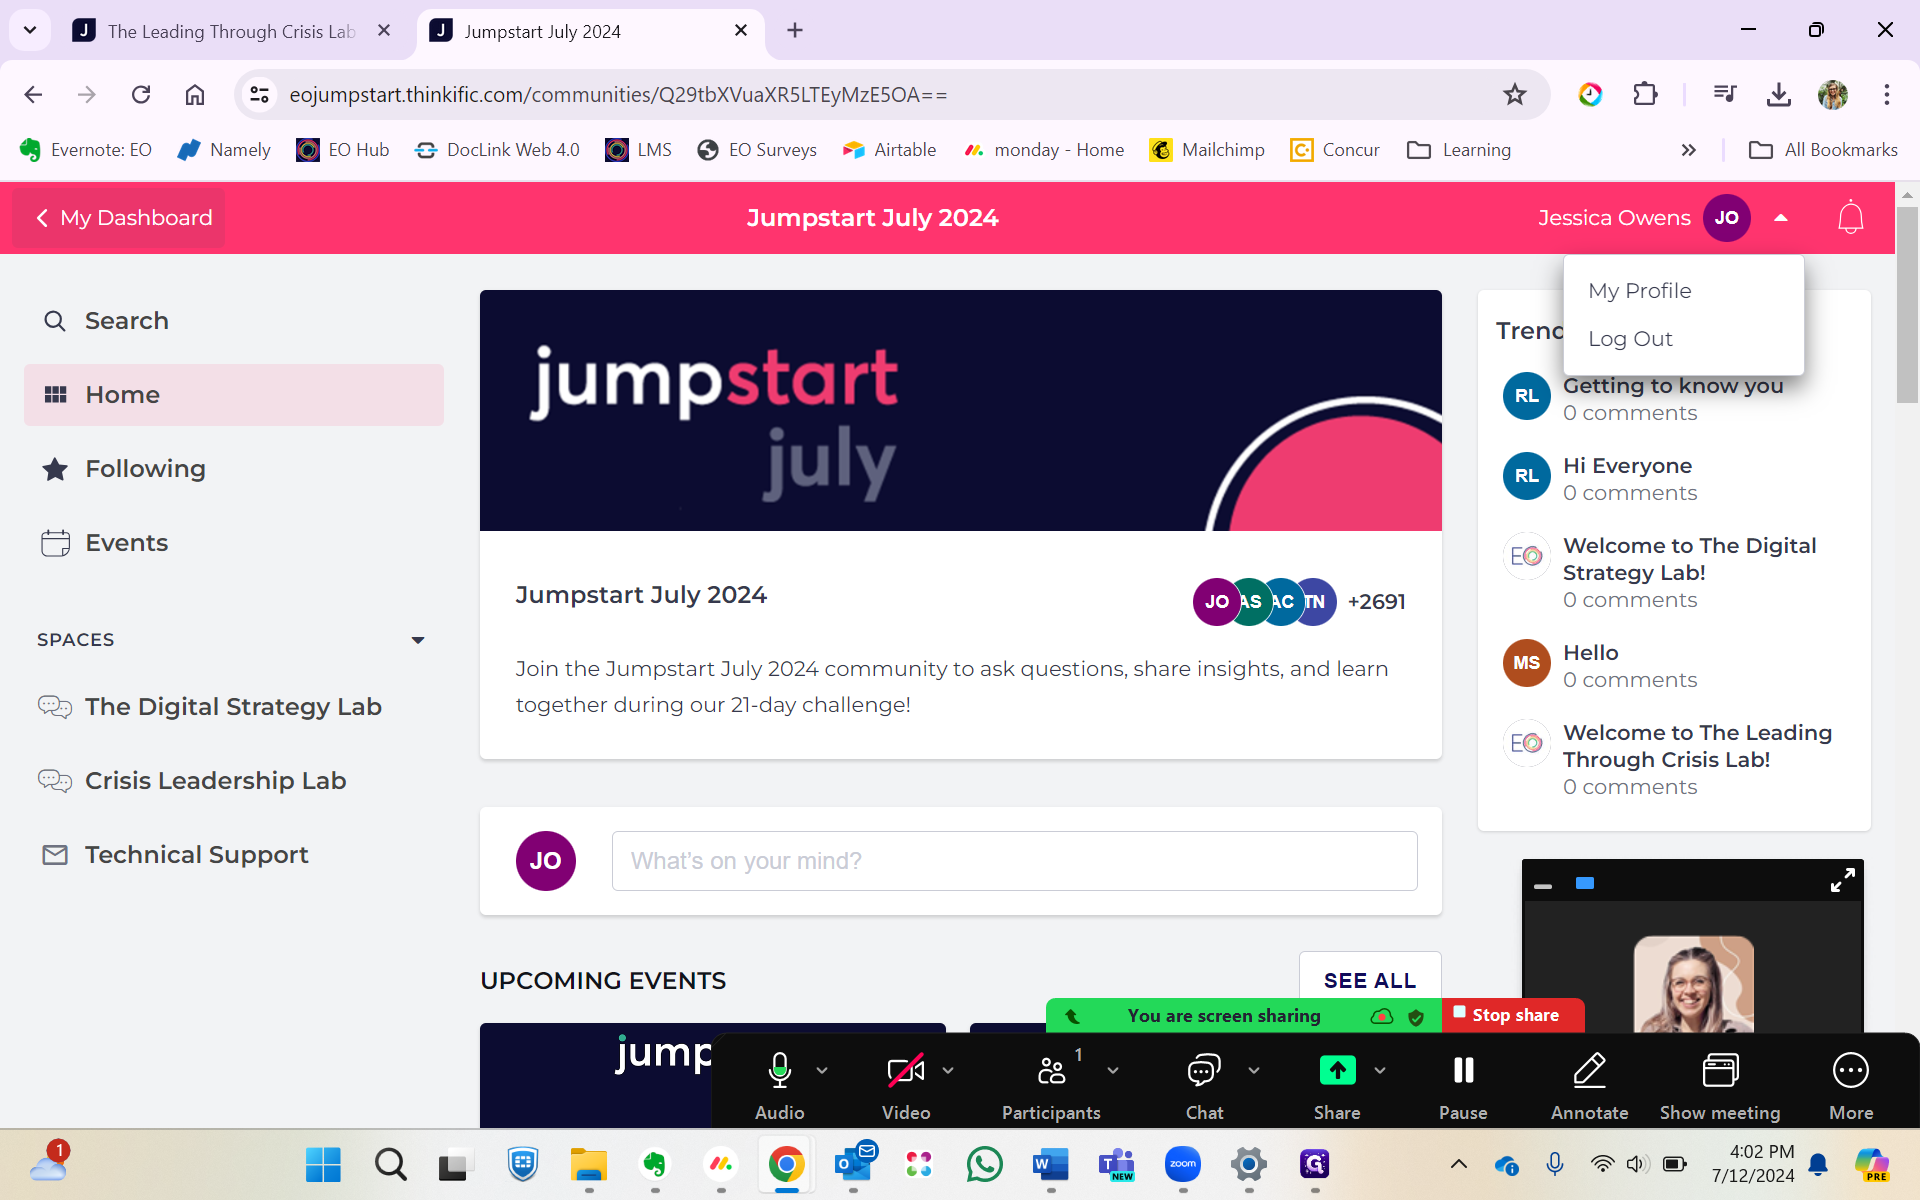Choose Log Out from user menu

click(x=1630, y=339)
